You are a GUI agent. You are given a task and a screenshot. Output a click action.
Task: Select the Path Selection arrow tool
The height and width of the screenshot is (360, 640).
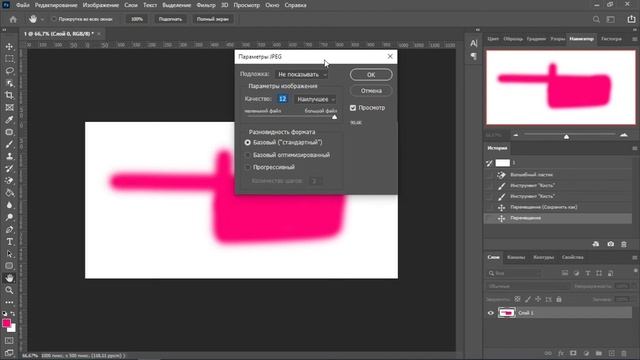(x=9, y=254)
